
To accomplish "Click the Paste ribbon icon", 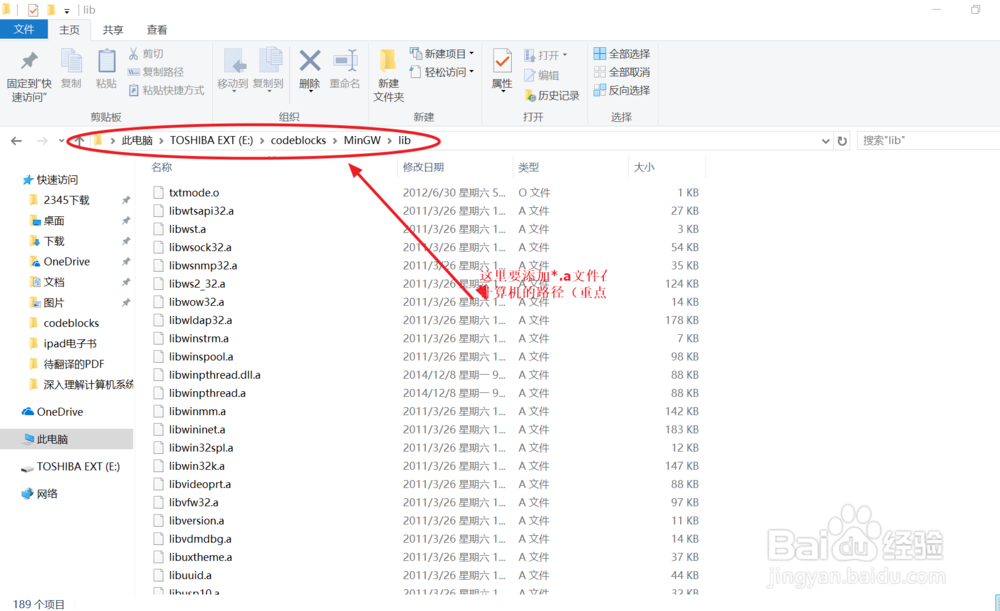I will 106,62.
